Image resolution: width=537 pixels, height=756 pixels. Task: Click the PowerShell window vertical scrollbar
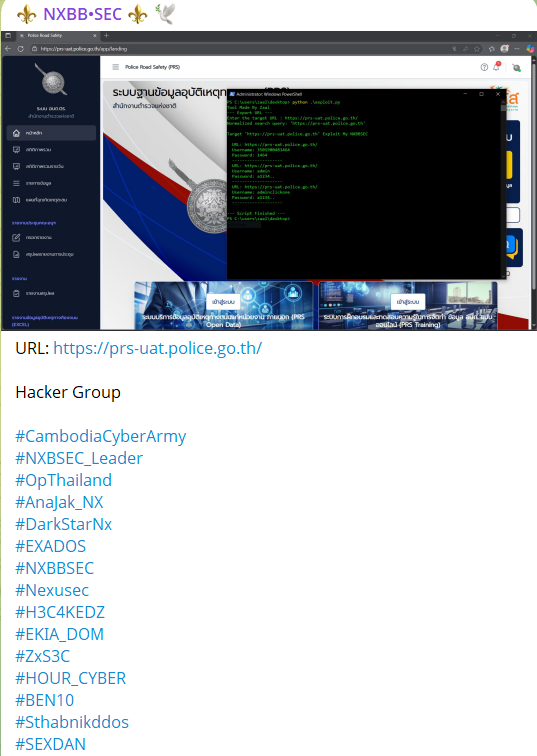click(504, 188)
